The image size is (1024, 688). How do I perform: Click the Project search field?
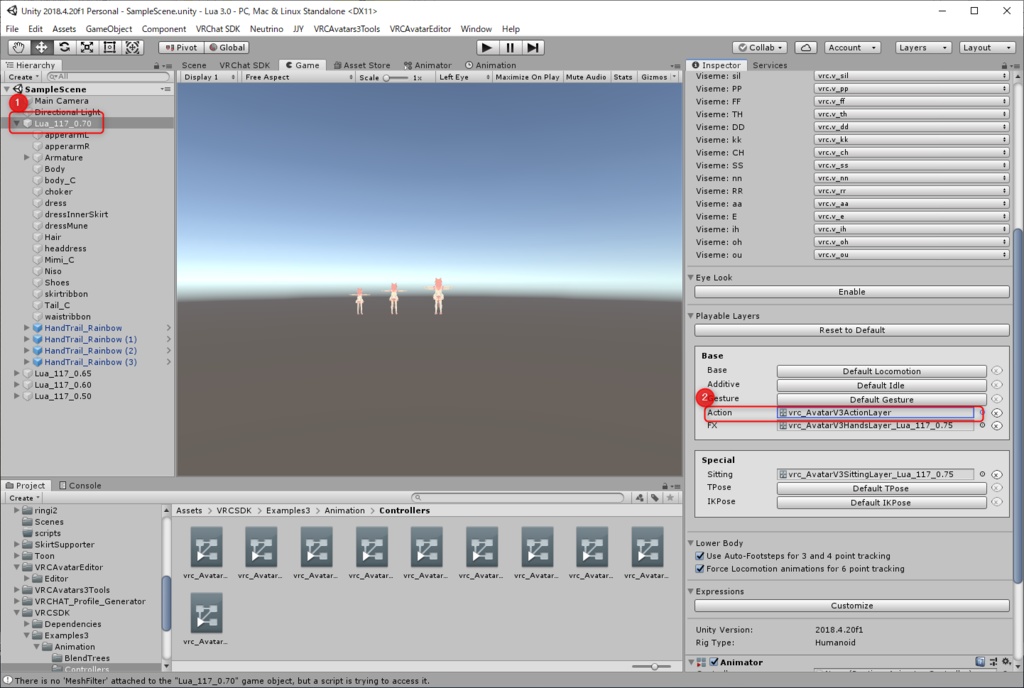click(517, 498)
